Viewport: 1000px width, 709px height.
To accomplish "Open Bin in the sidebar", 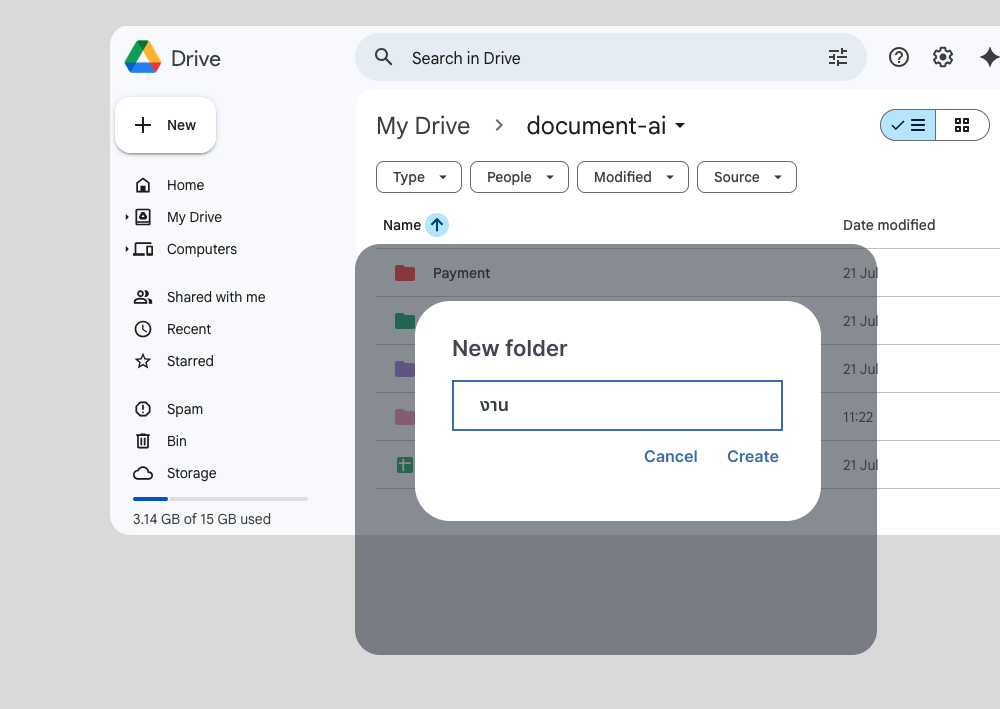I will [176, 441].
